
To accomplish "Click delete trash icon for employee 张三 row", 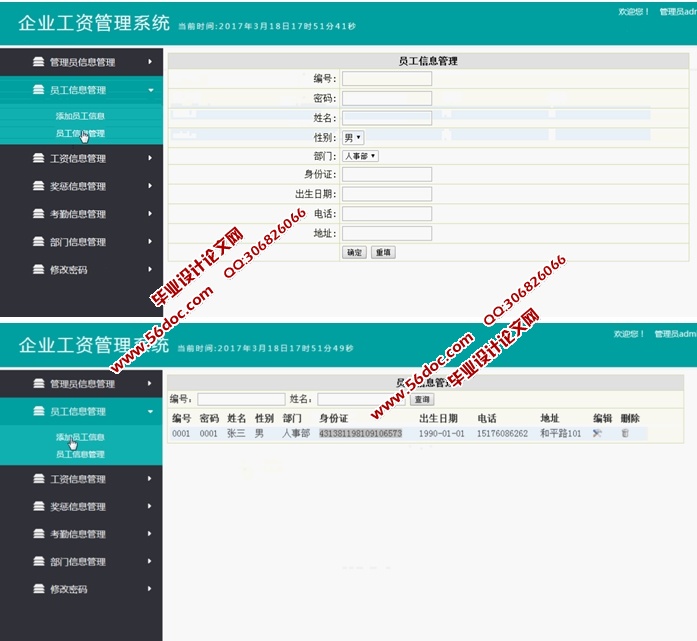I will click(x=625, y=433).
